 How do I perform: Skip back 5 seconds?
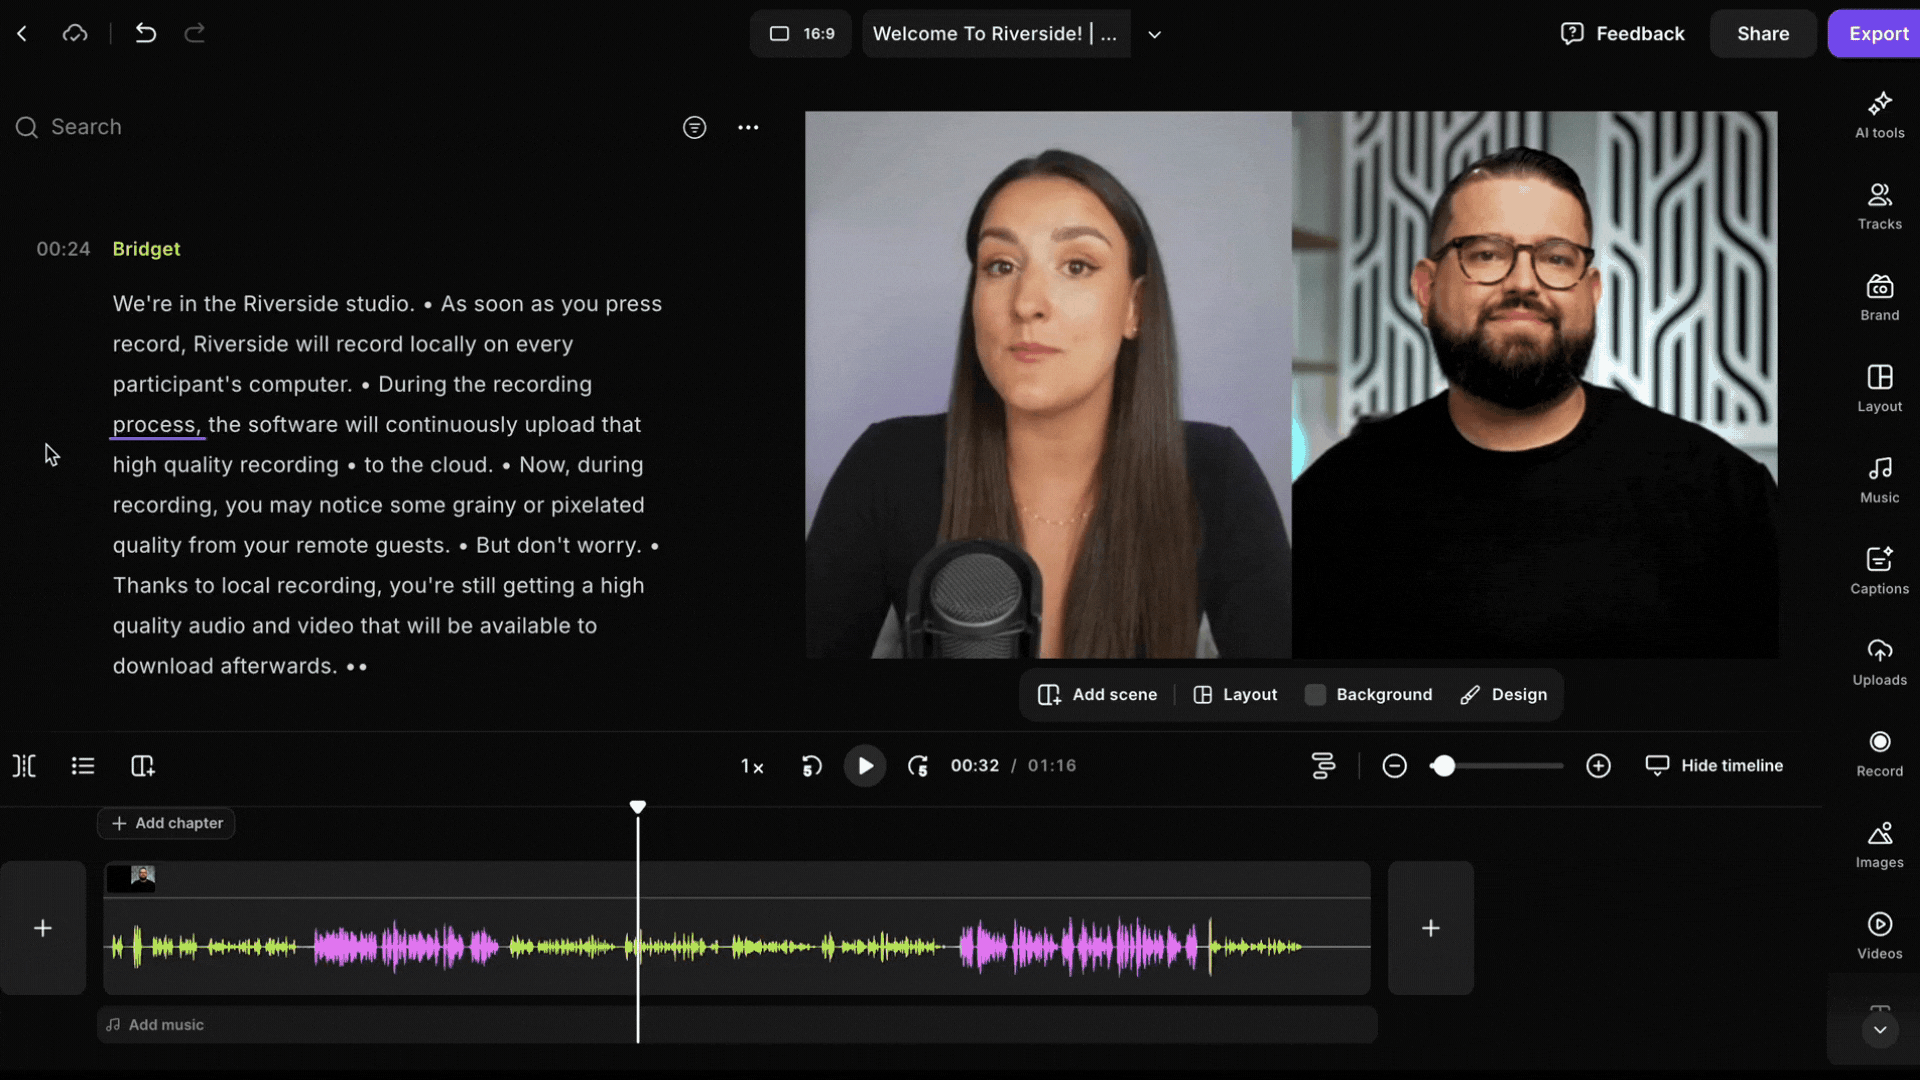(x=812, y=767)
